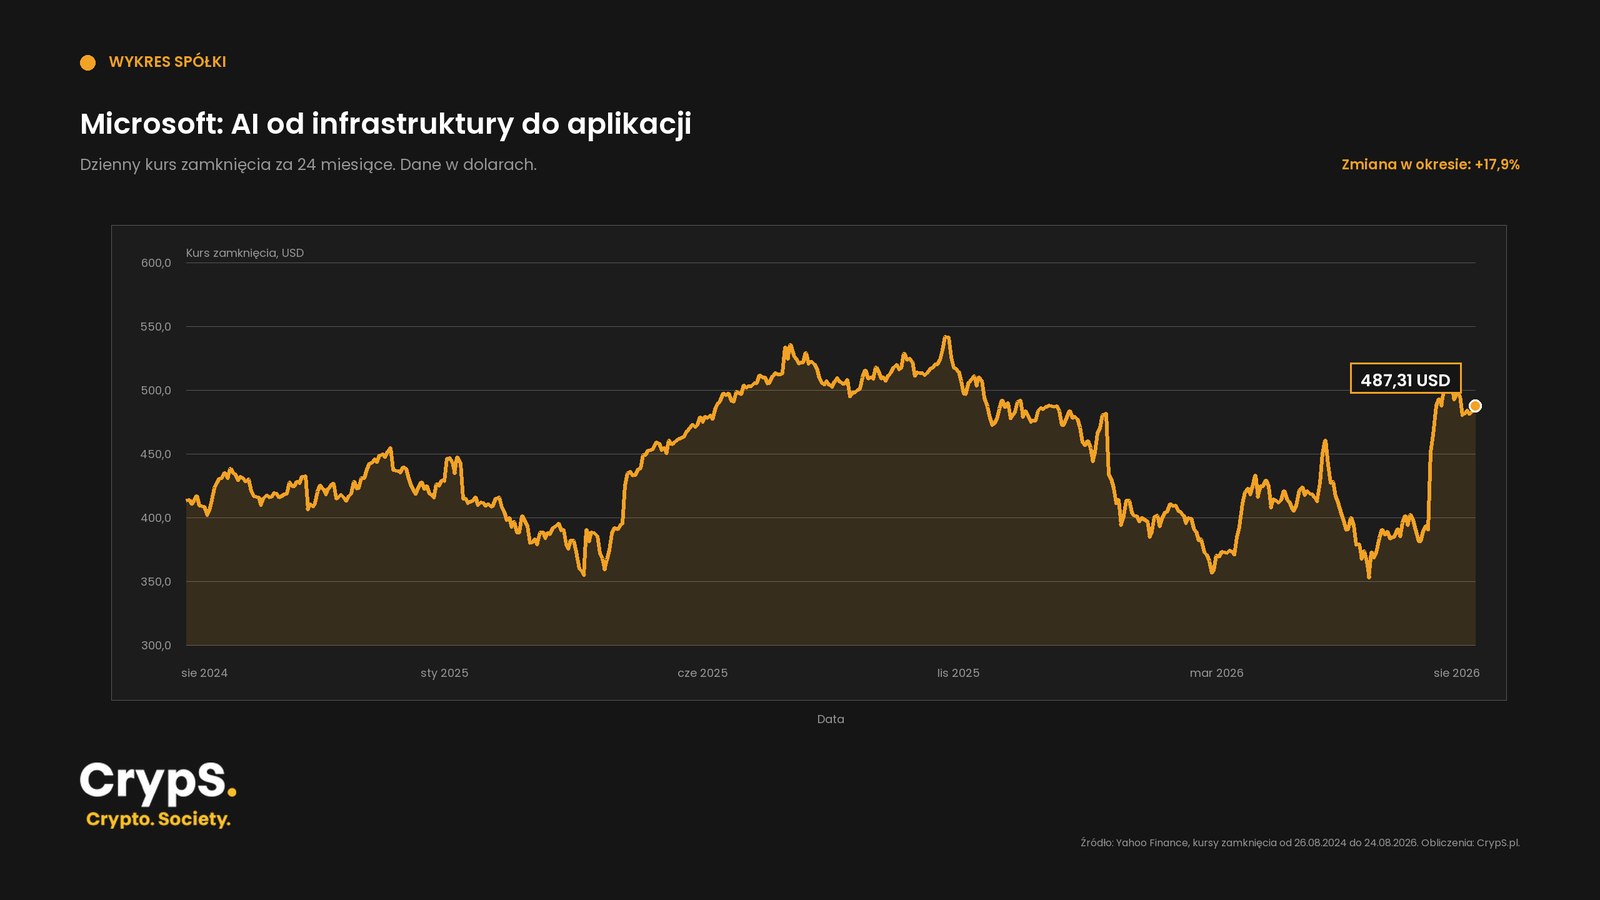
Task: Click the "Kurs zamknięcia, USD" axis label
Action: click(x=245, y=253)
